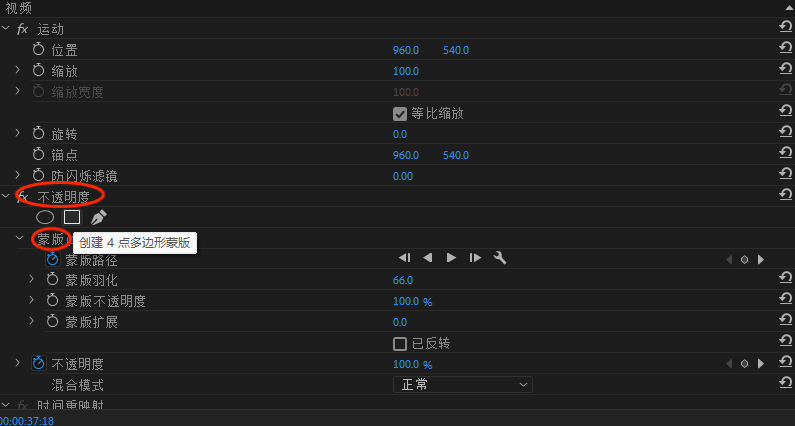Track selected mask forward one frame
Viewport: 795px width, 426px height.
point(475,258)
